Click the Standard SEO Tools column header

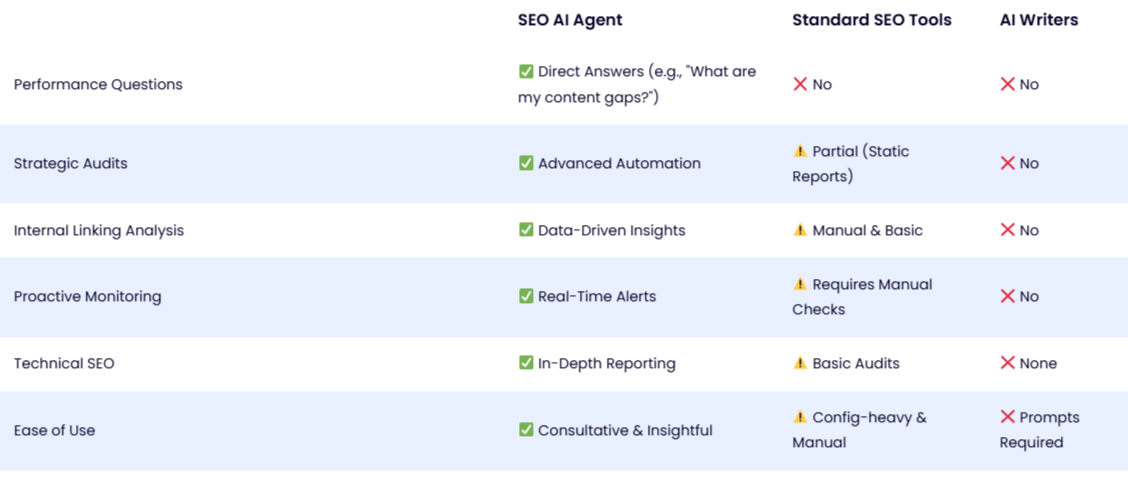point(872,20)
